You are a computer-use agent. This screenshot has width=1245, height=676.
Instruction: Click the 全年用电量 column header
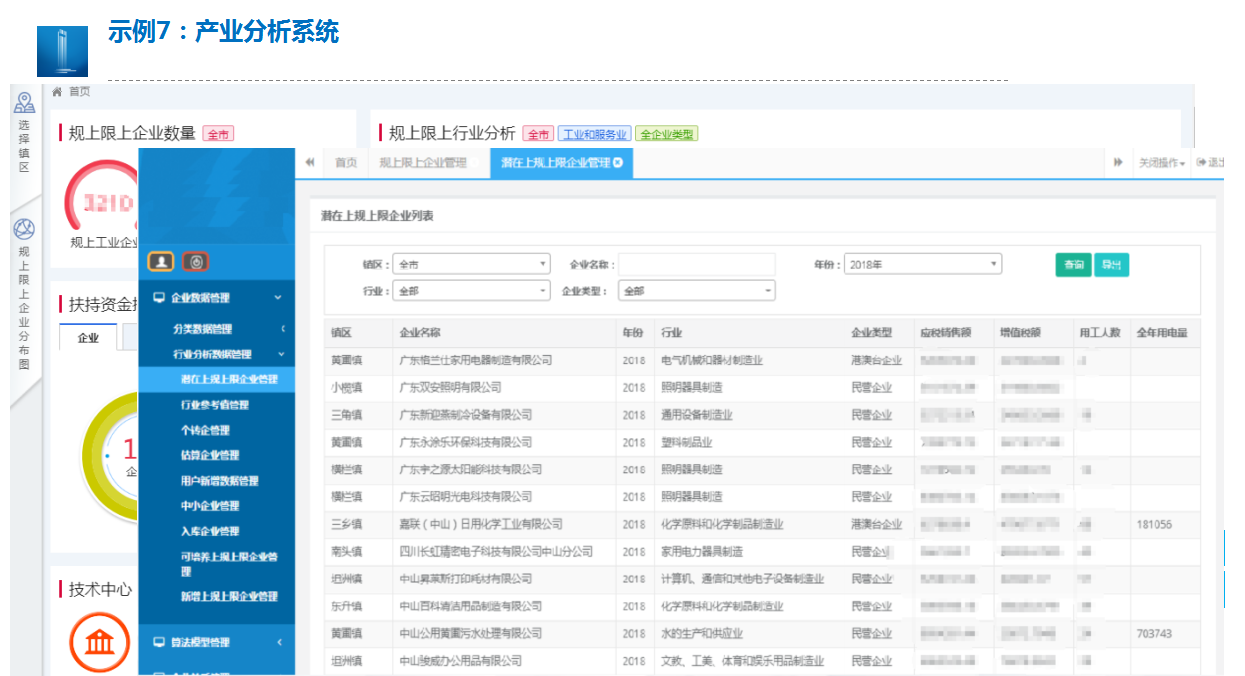(1162, 333)
